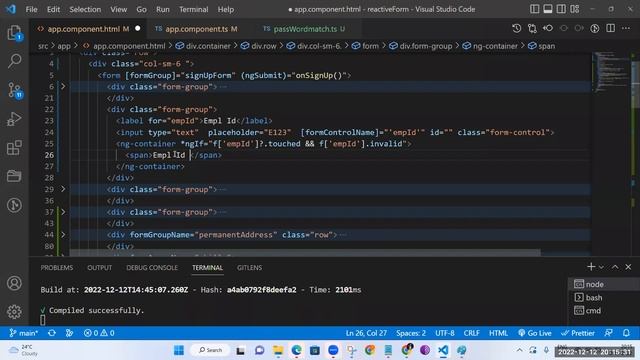Switch to the PROBLEMS panel tab

tap(57, 268)
